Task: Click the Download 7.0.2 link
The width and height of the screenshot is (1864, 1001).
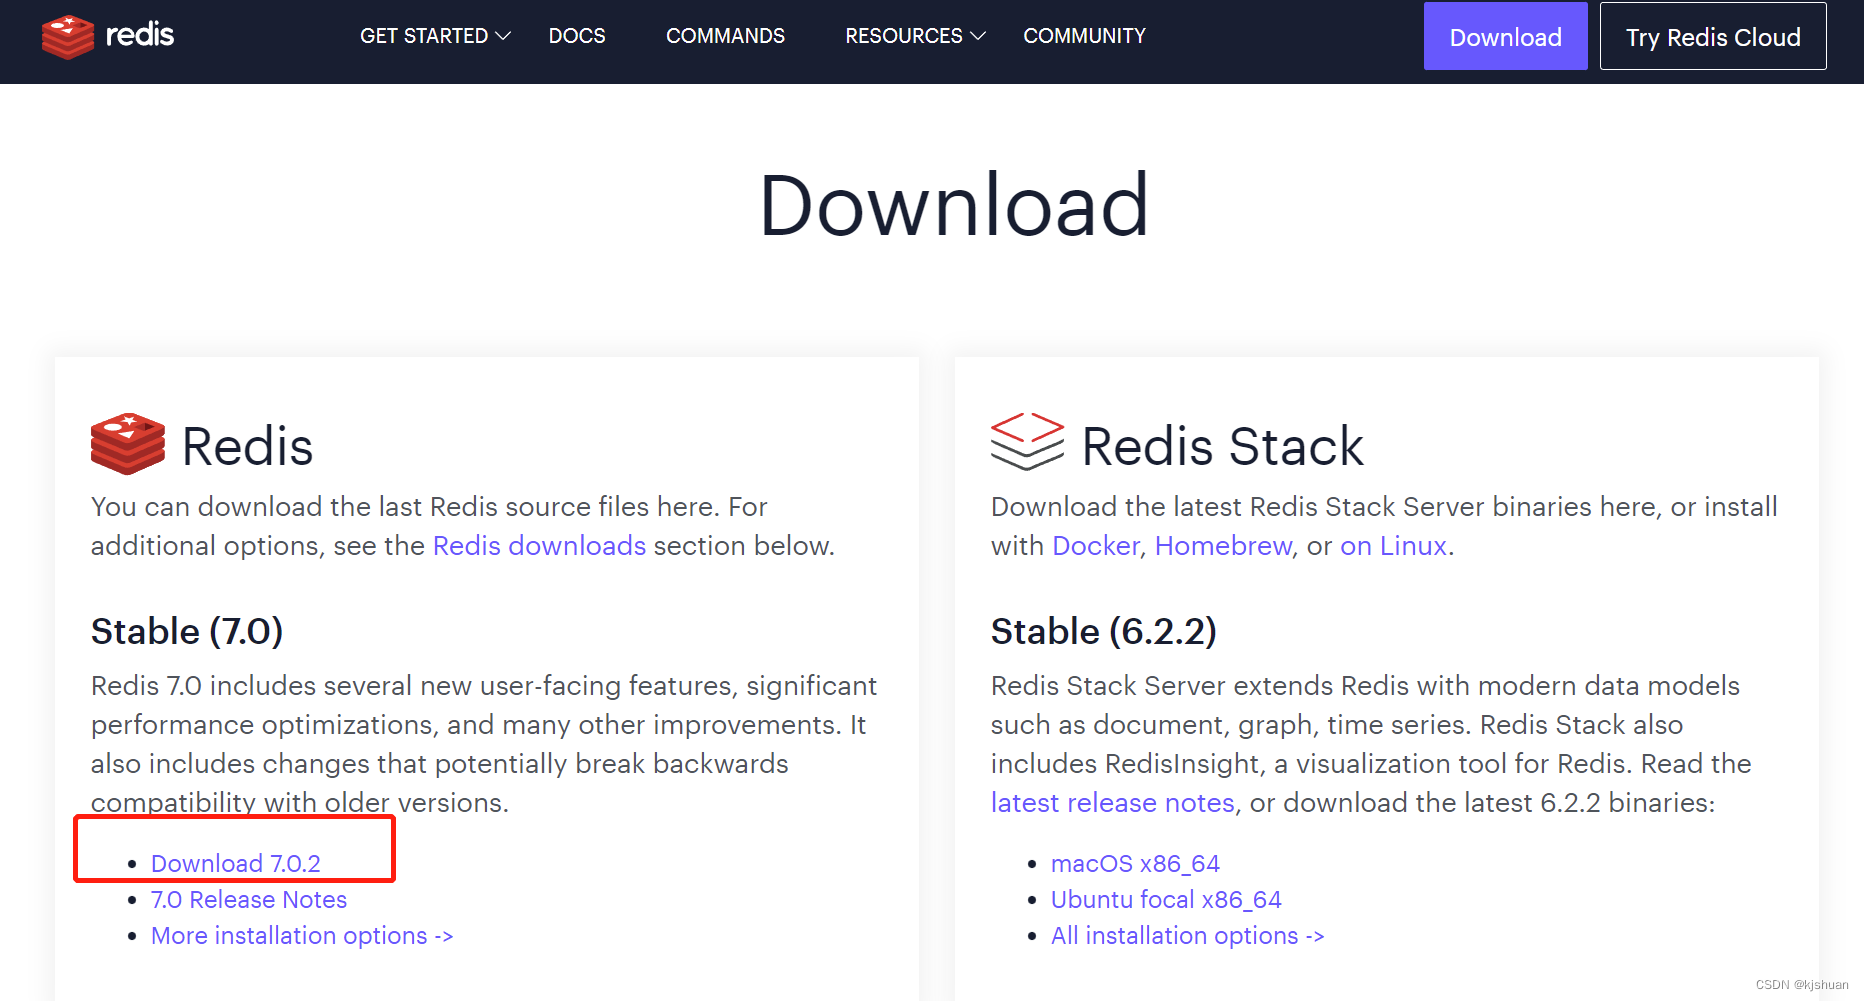Action: [x=234, y=863]
